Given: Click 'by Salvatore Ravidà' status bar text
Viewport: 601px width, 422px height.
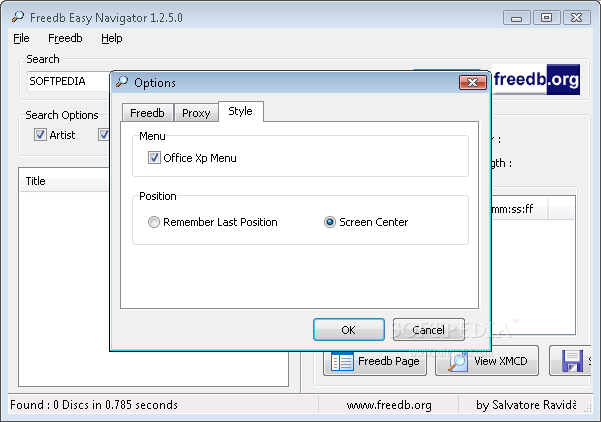Looking at the screenshot, I should pos(526,405).
